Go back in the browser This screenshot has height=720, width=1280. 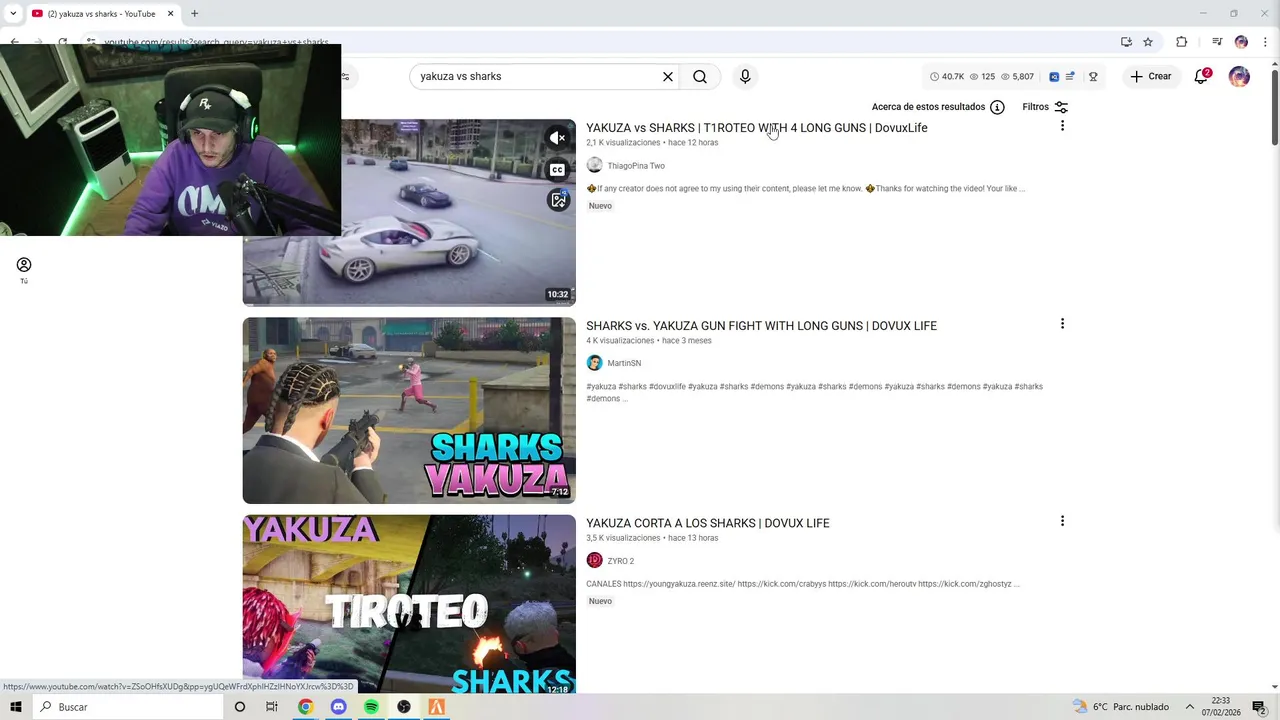click(15, 42)
